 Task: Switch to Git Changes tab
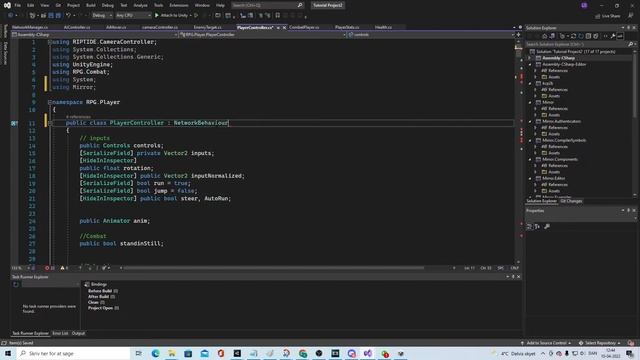pyautogui.click(x=571, y=201)
